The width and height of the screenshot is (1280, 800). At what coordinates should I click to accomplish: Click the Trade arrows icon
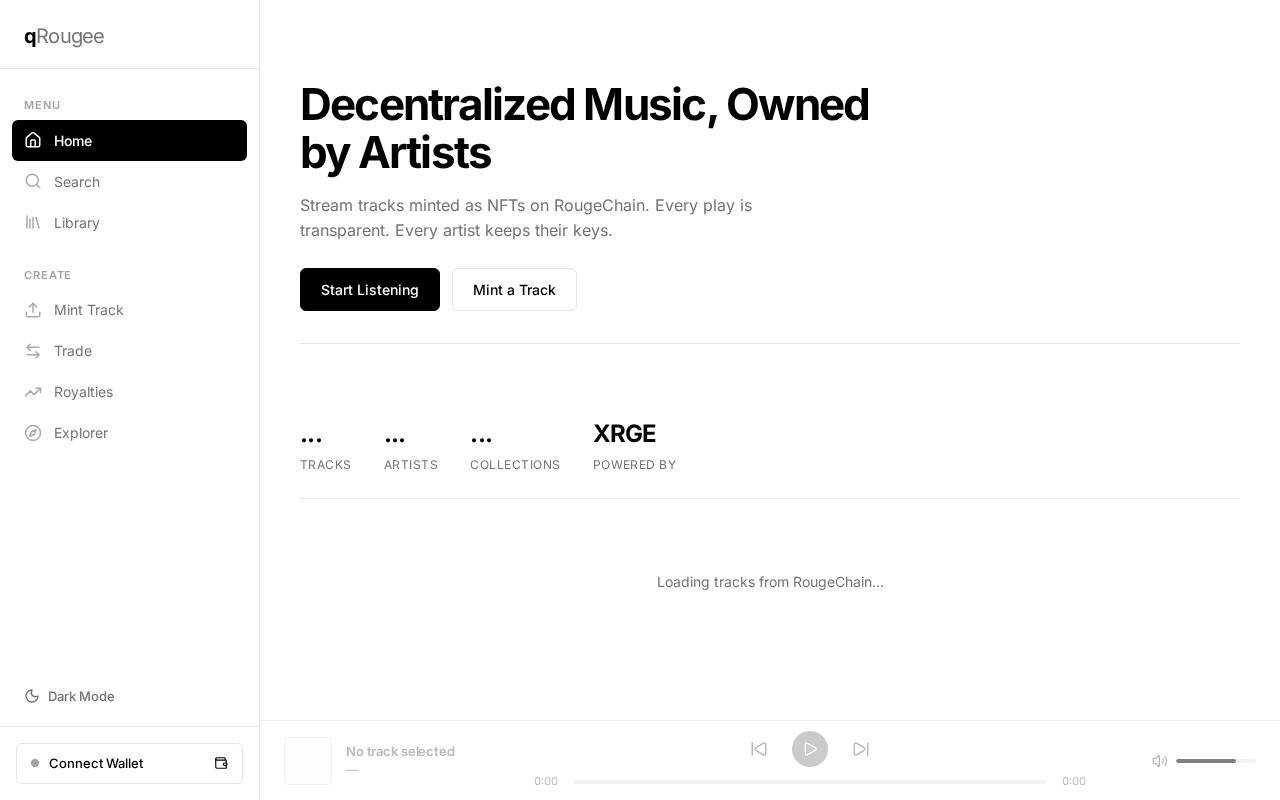click(33, 351)
